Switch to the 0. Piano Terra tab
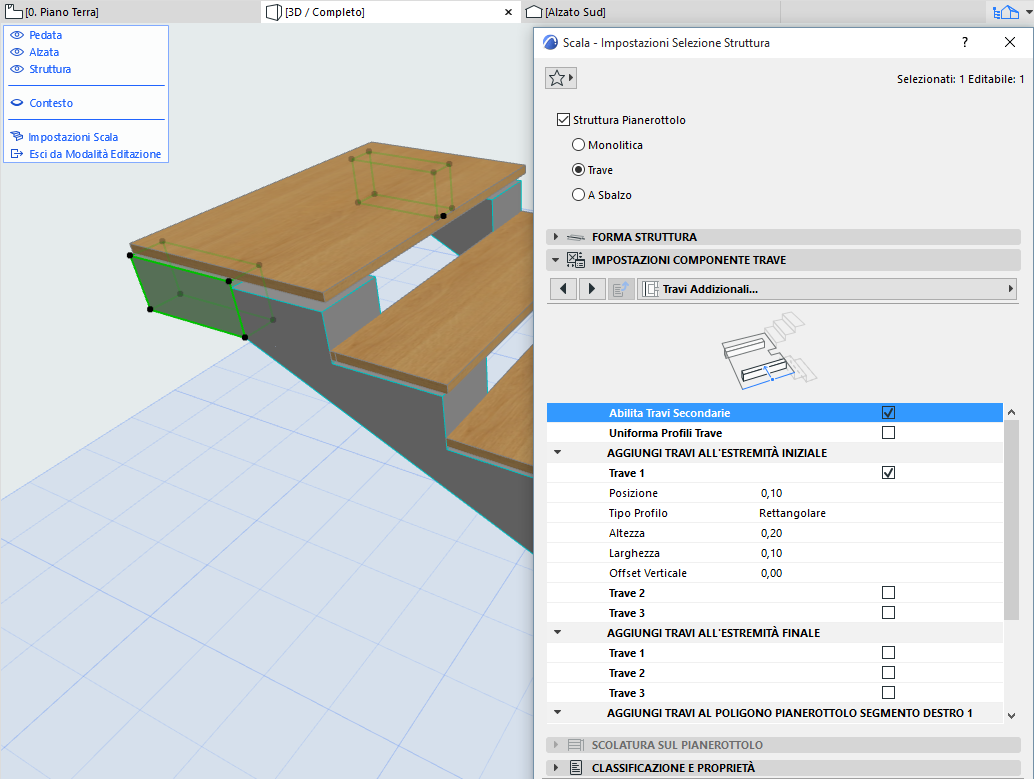Screen dimensions: 1034x779 tap(60, 12)
